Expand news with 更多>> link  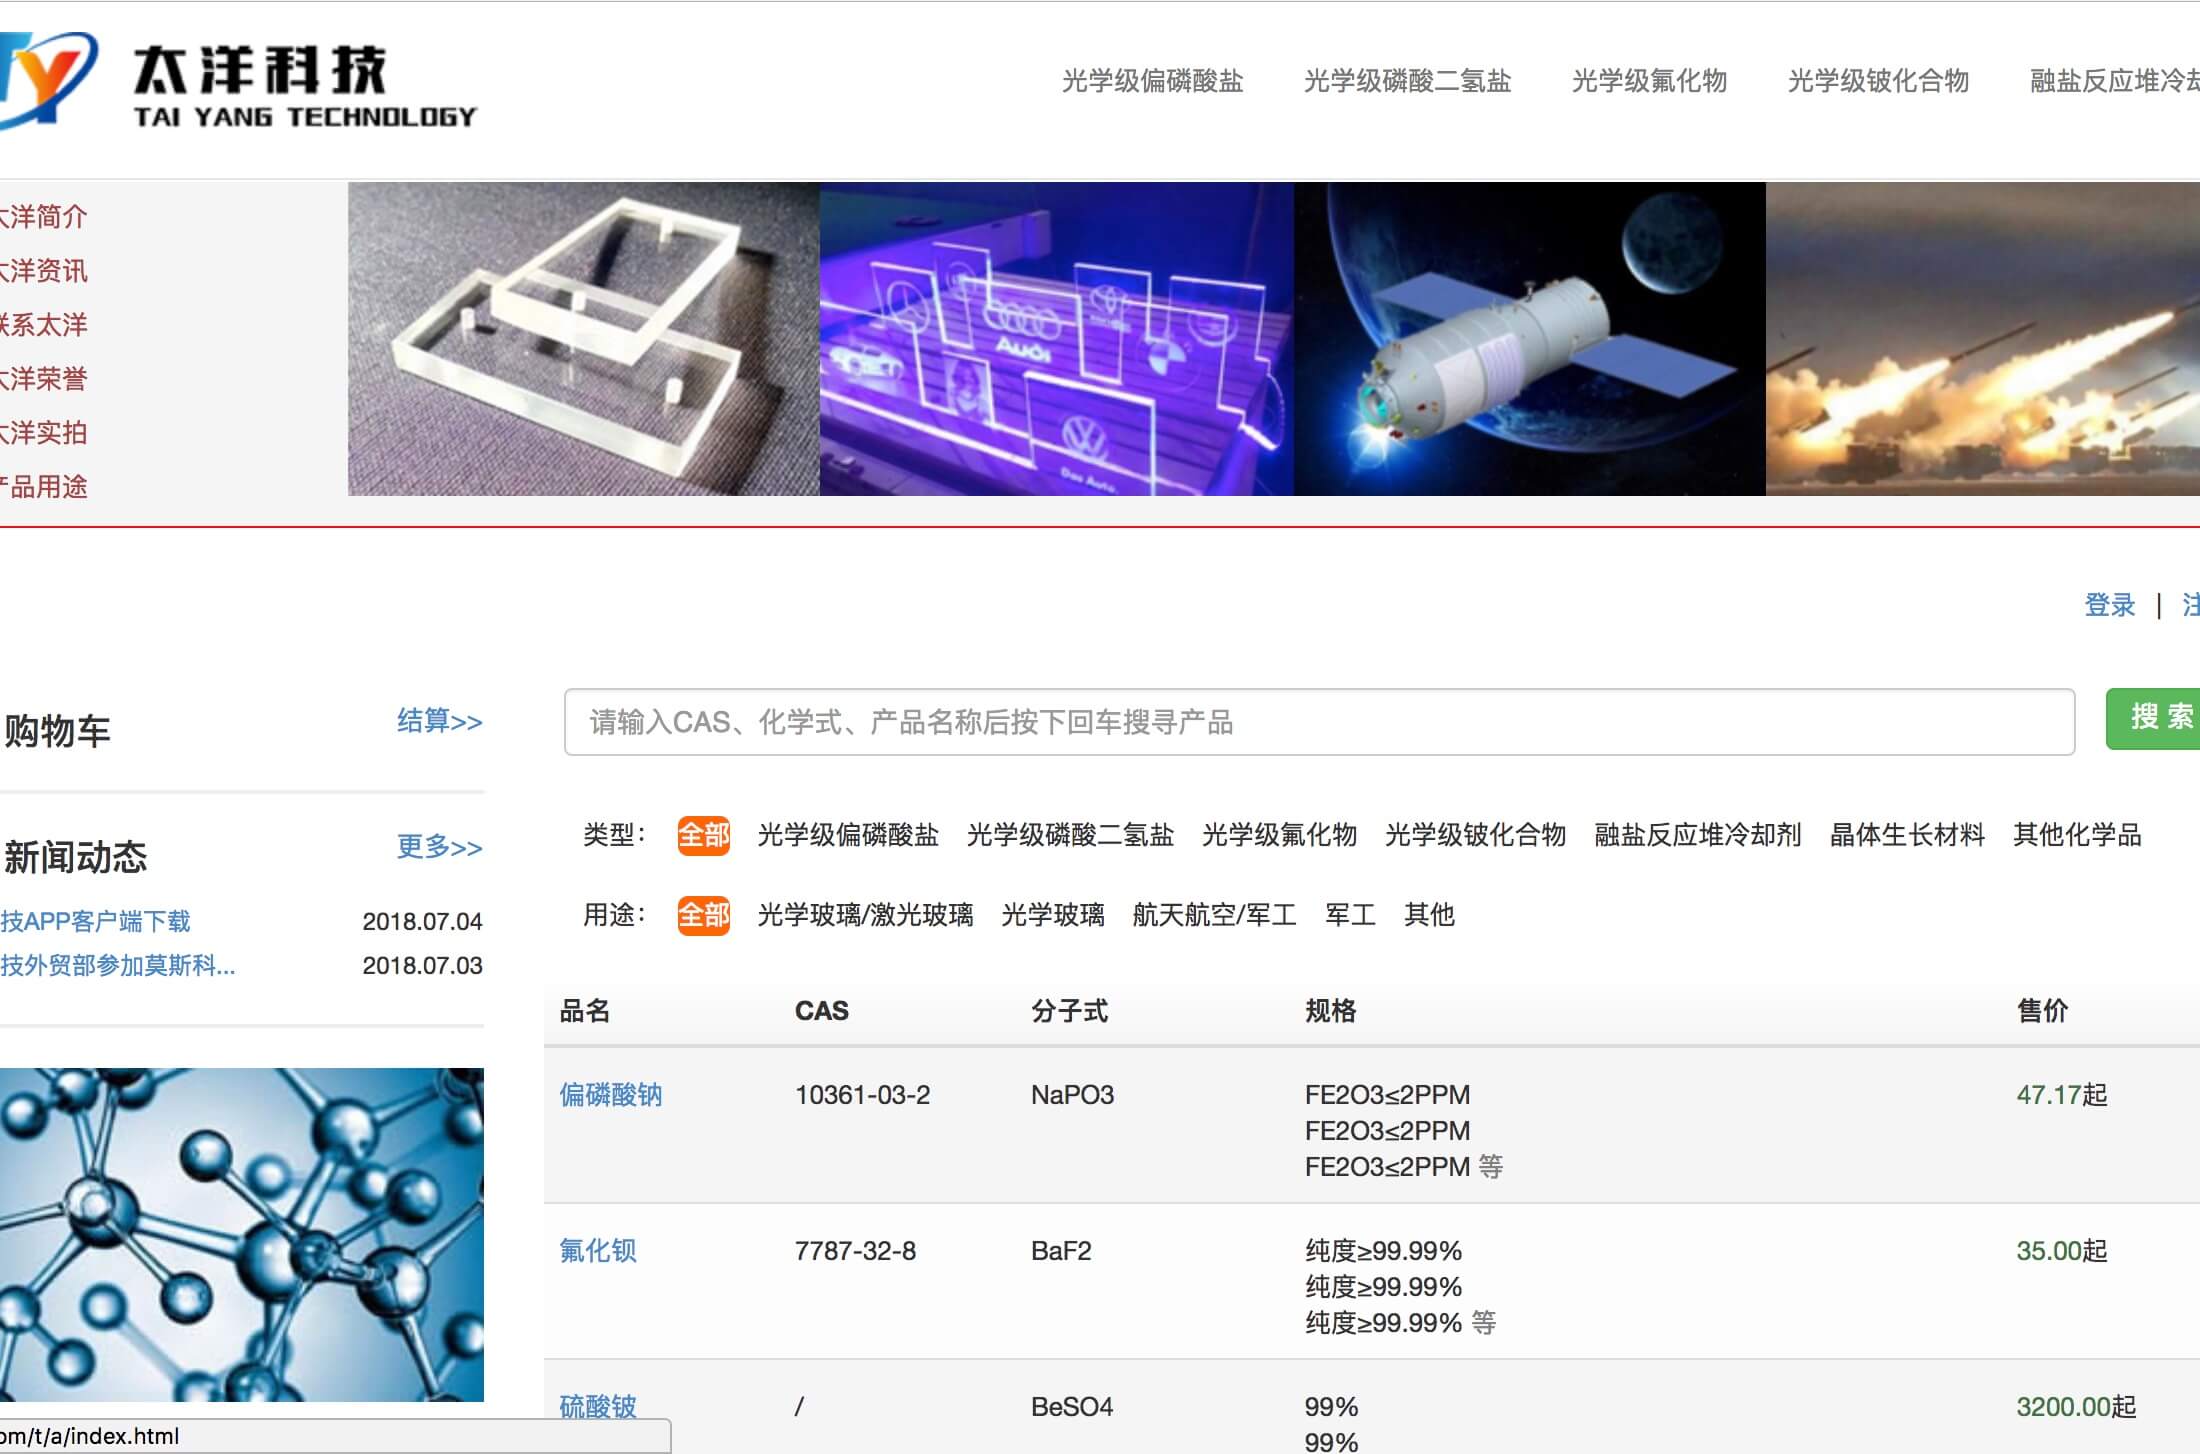439,847
